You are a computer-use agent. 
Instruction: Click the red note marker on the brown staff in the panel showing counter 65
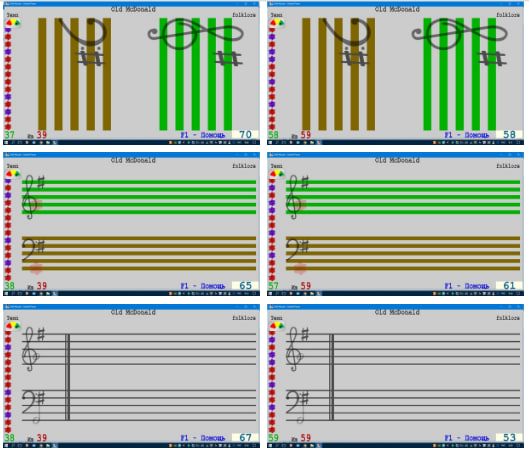coord(36,269)
